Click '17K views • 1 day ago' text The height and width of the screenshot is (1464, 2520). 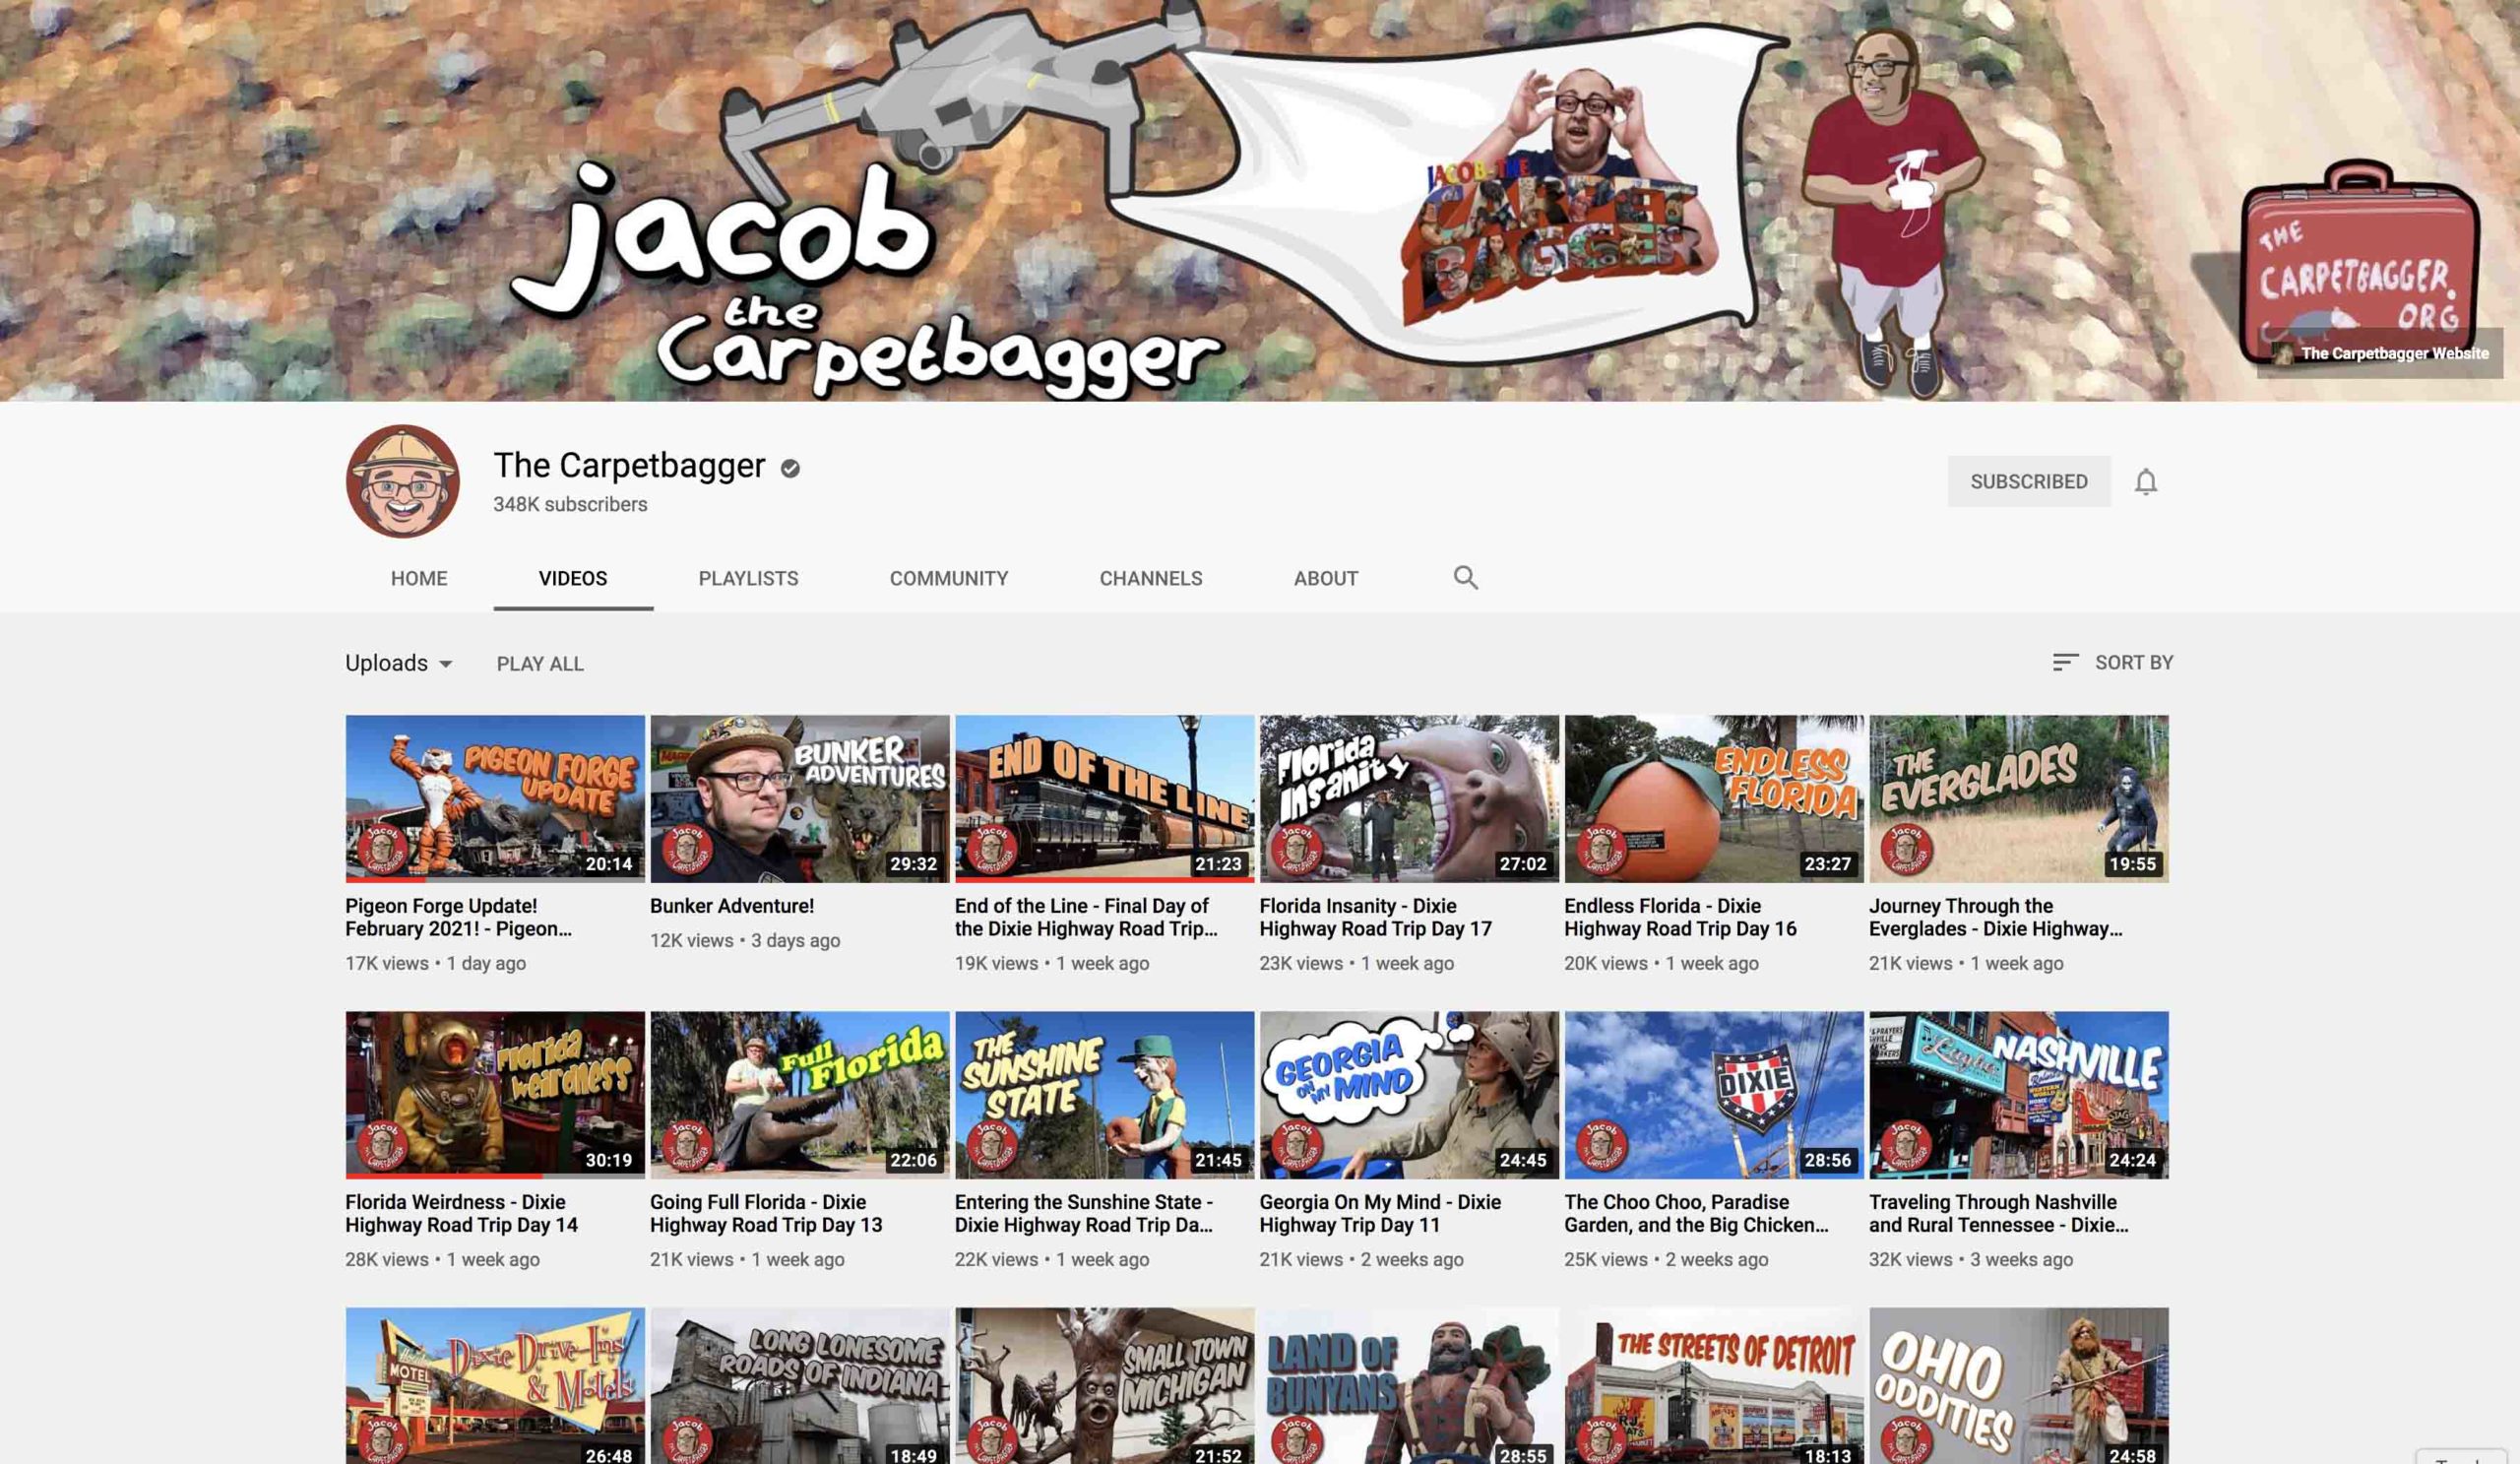coord(436,963)
